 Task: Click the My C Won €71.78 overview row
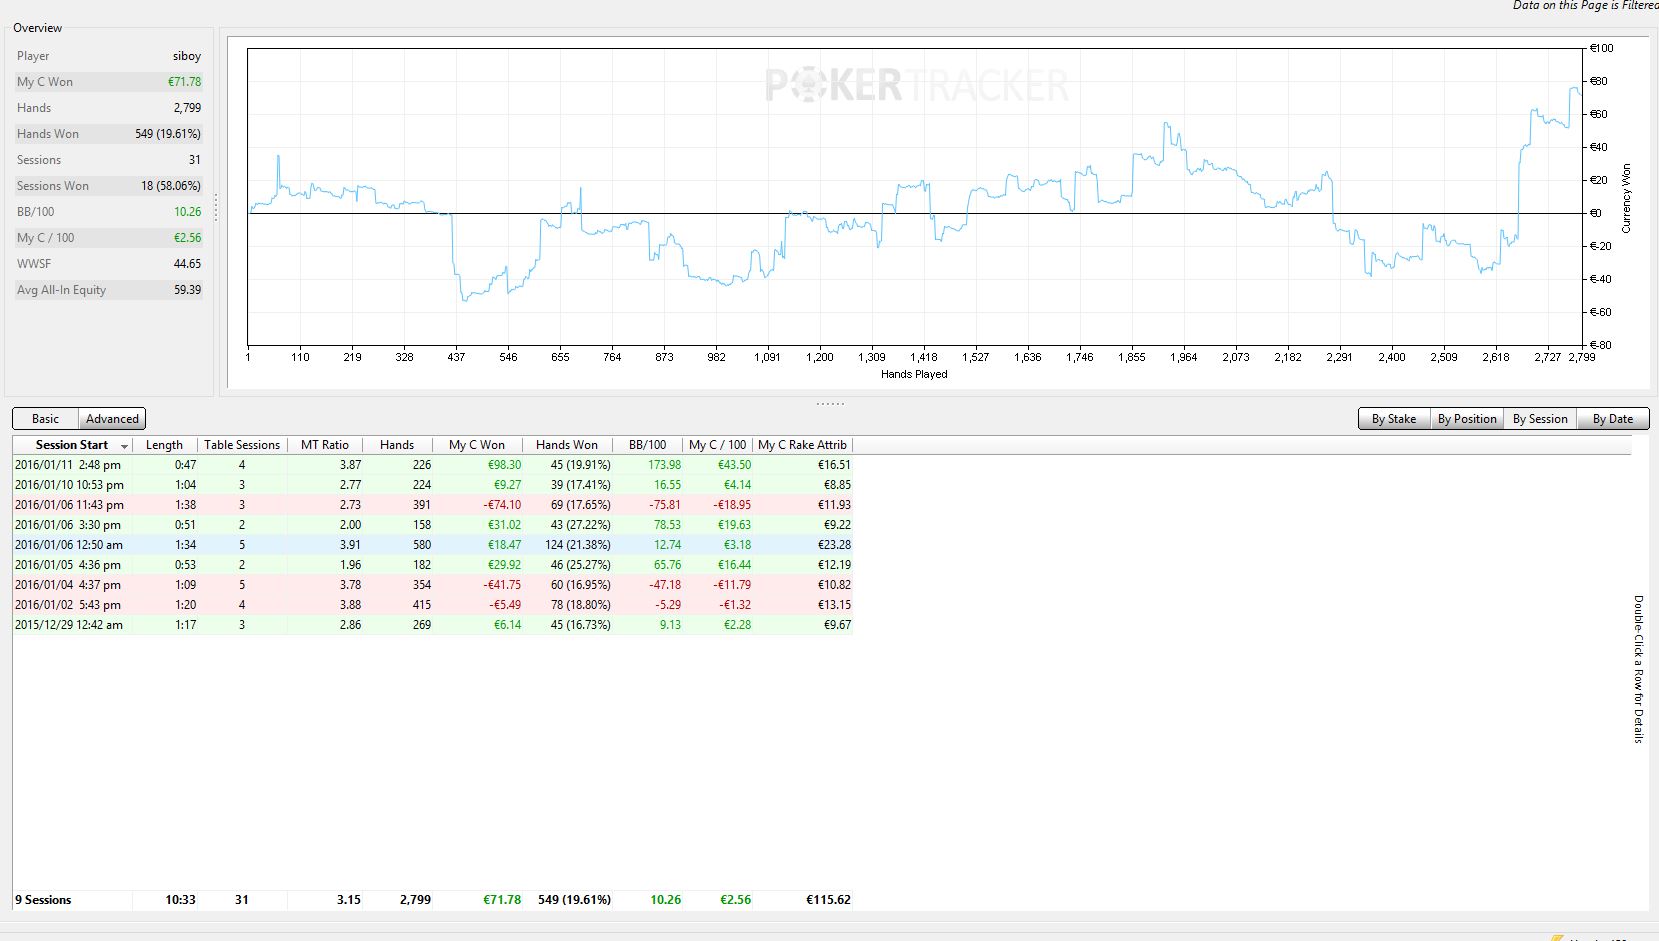[x=109, y=82]
